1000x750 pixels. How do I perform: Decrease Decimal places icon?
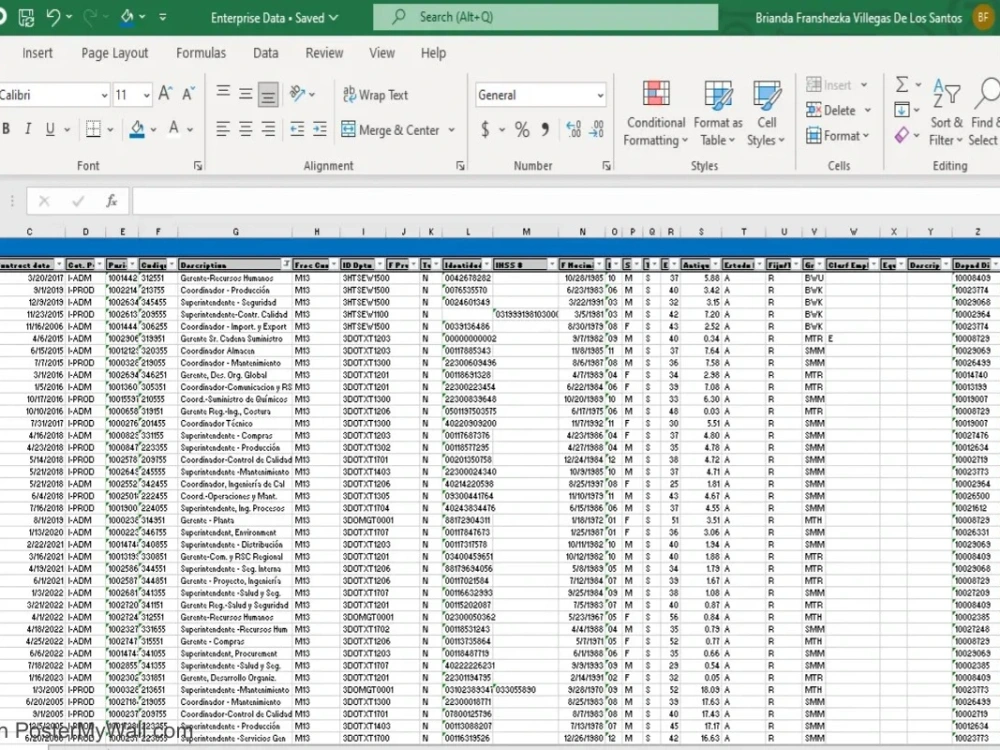click(596, 129)
